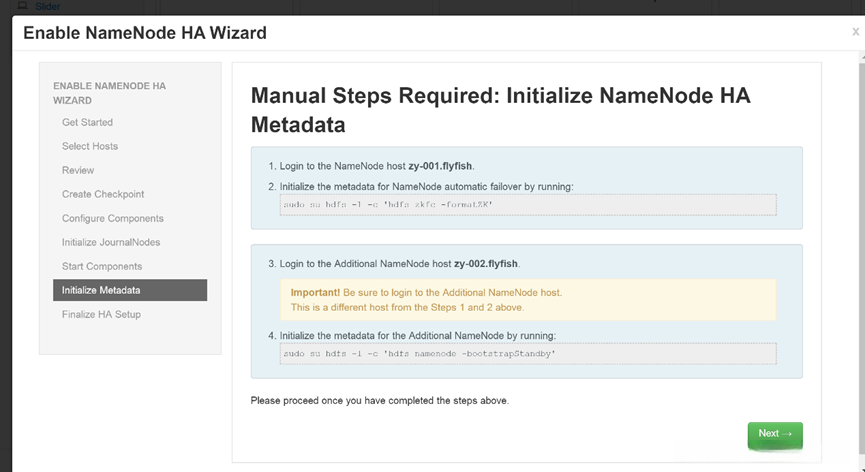Click the ENABLE NAMENODE HA WIZARD sidebar header

[x=109, y=93]
